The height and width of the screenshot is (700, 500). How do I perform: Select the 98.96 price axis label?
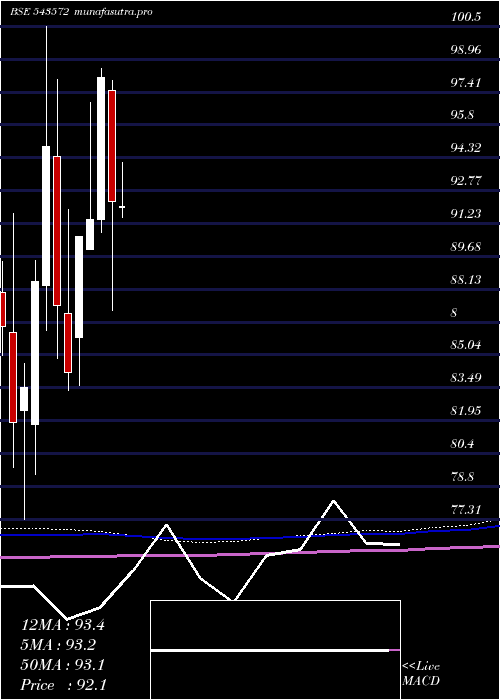(x=466, y=50)
